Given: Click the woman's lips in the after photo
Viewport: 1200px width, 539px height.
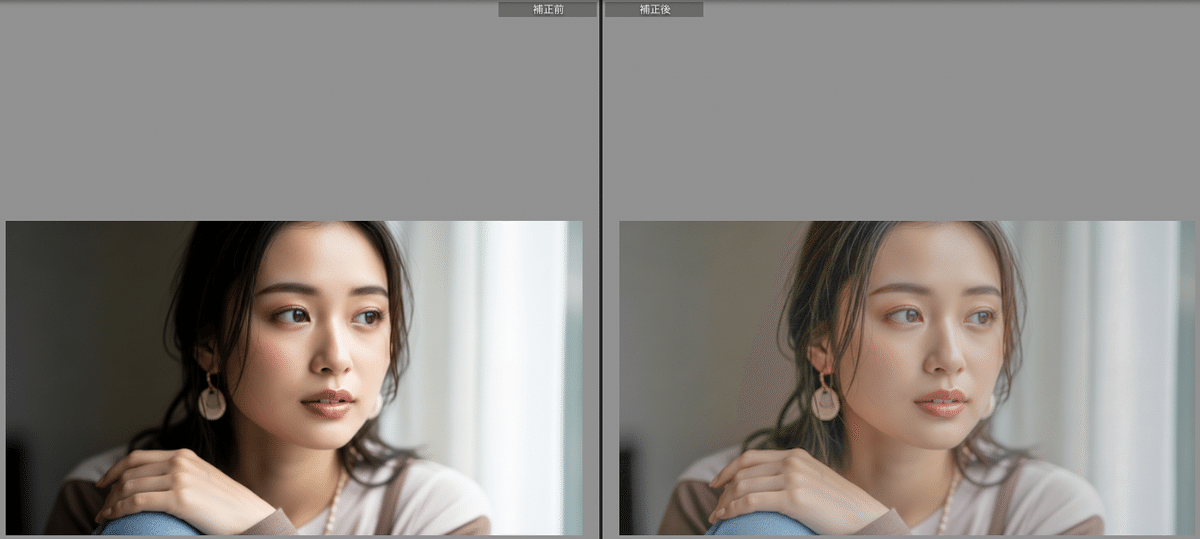Looking at the screenshot, I should pos(942,403).
